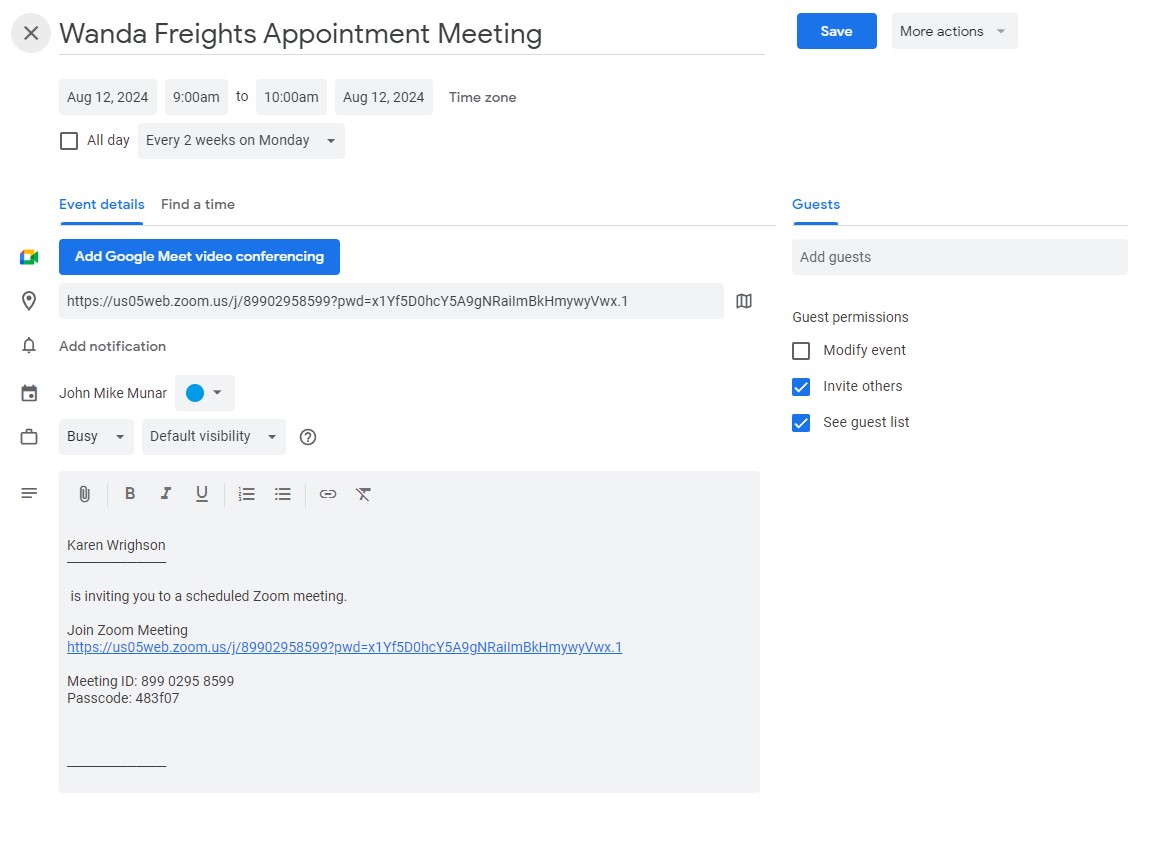Click the attach file paperclip icon
1167x857 pixels.
[x=85, y=494]
